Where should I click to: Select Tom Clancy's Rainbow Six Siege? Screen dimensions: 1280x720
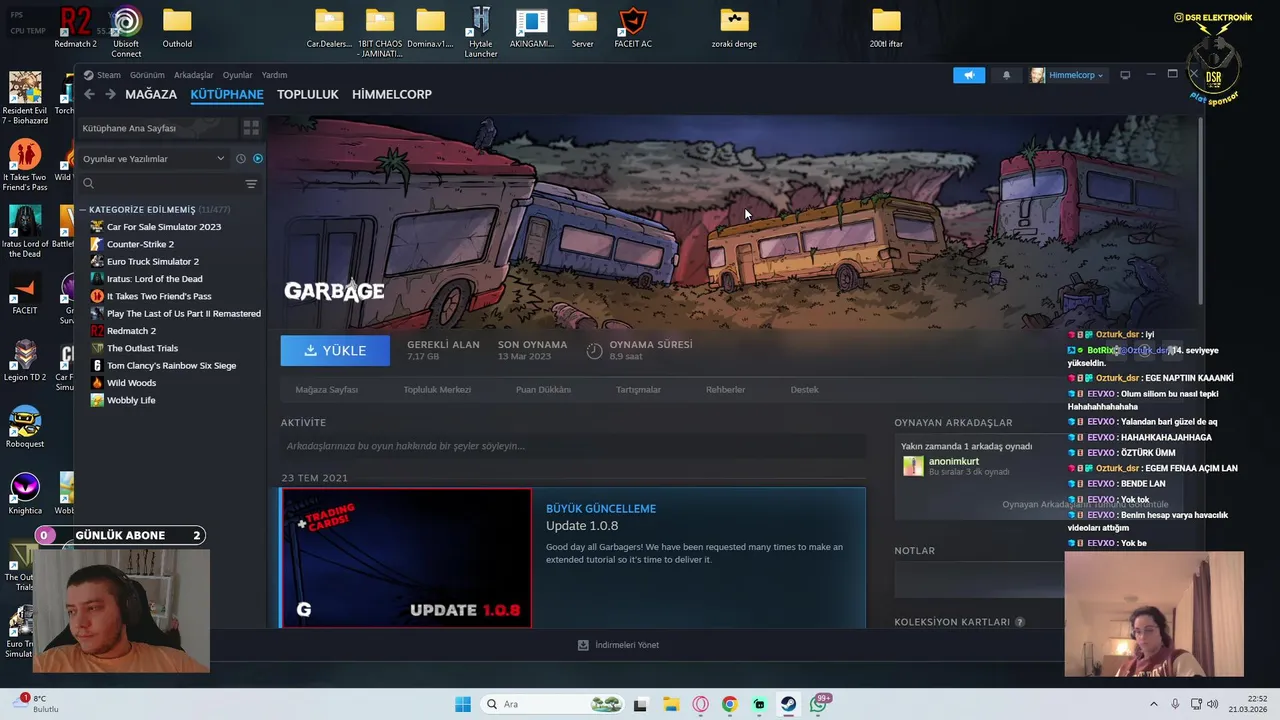[x=170, y=365]
